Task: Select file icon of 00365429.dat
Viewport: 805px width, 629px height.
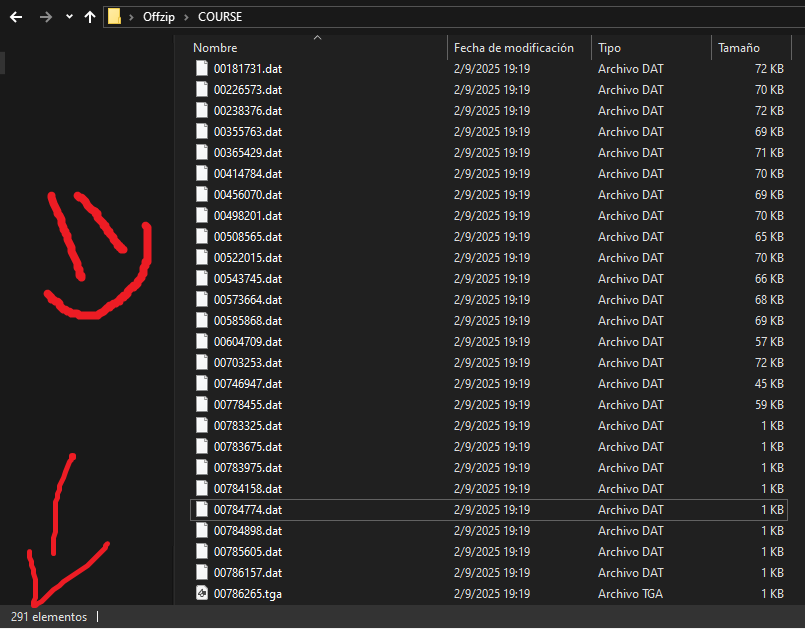Action: (202, 153)
